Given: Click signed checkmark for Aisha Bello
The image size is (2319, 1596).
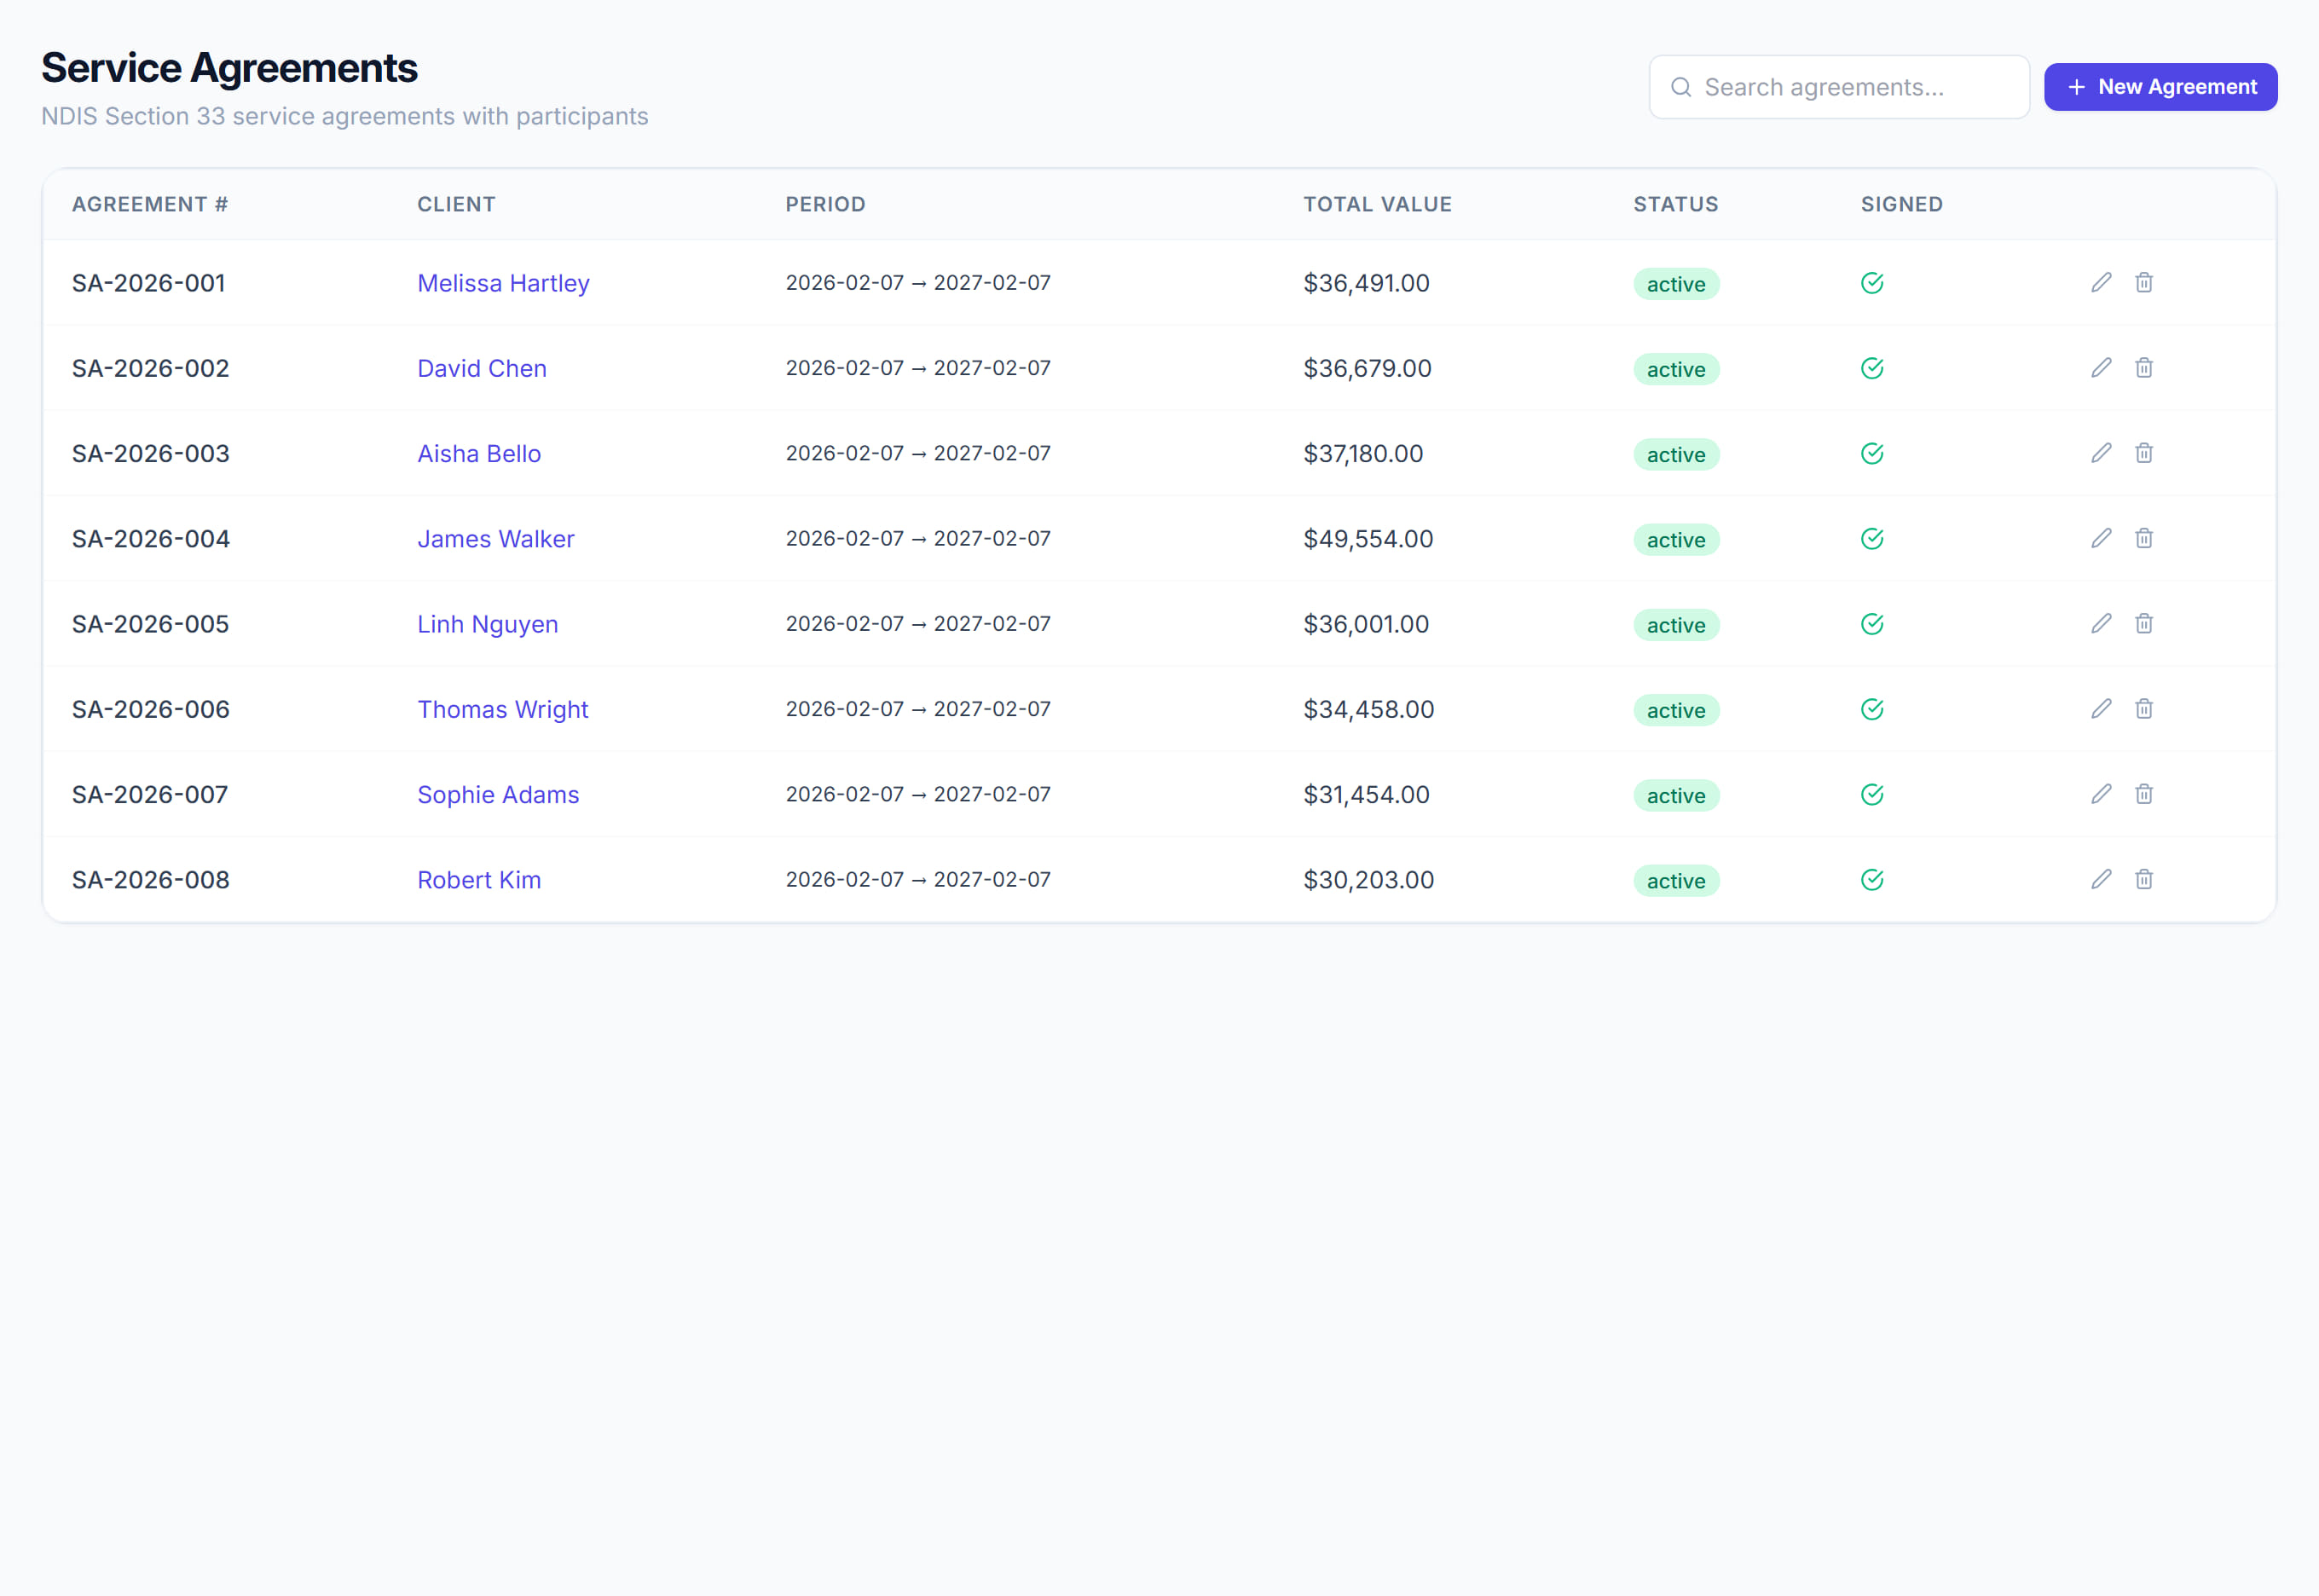Looking at the screenshot, I should pyautogui.click(x=1872, y=453).
